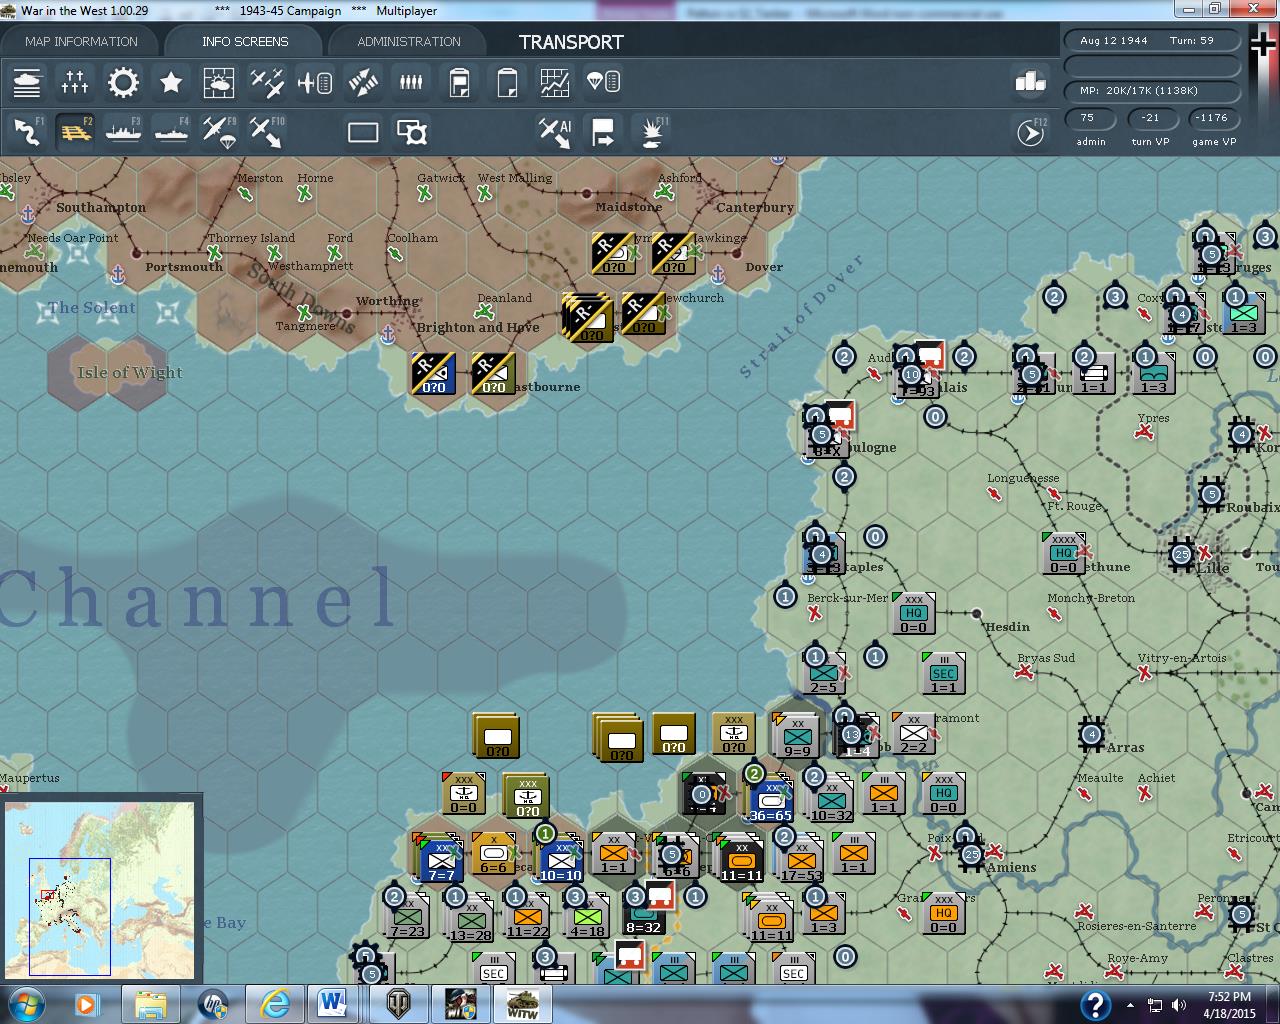Click the Portsmouth port label
Viewport: 1280px width, 1024px height.
point(184,267)
